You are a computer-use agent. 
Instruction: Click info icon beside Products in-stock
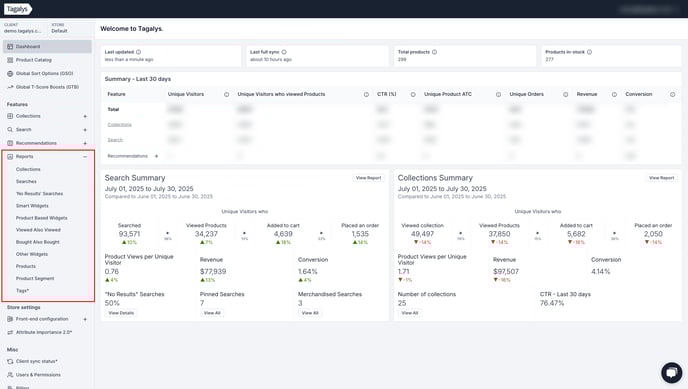click(589, 52)
